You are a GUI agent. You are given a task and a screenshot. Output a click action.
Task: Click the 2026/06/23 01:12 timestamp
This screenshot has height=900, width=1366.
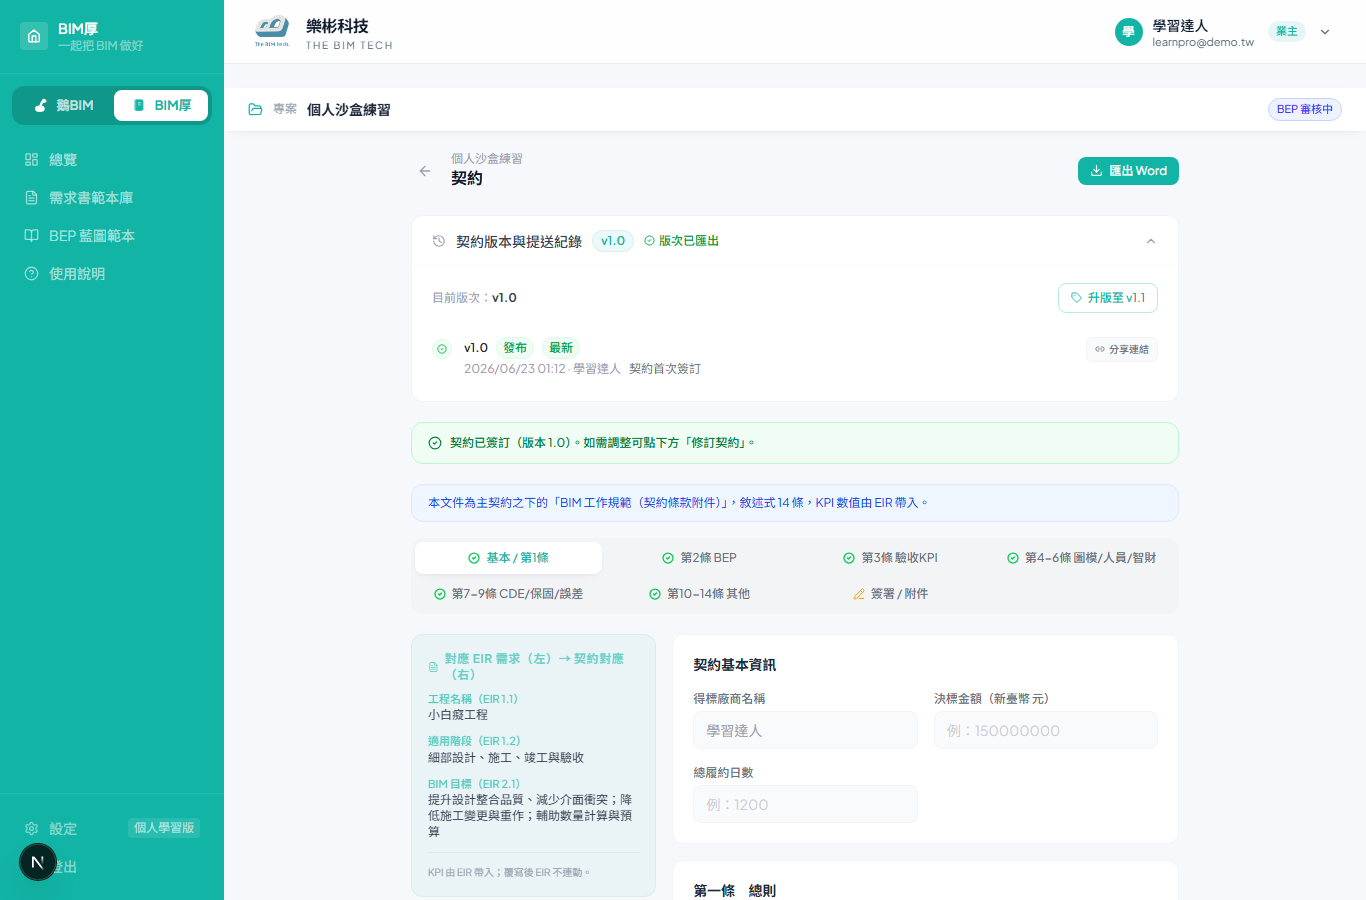pyautogui.click(x=515, y=369)
